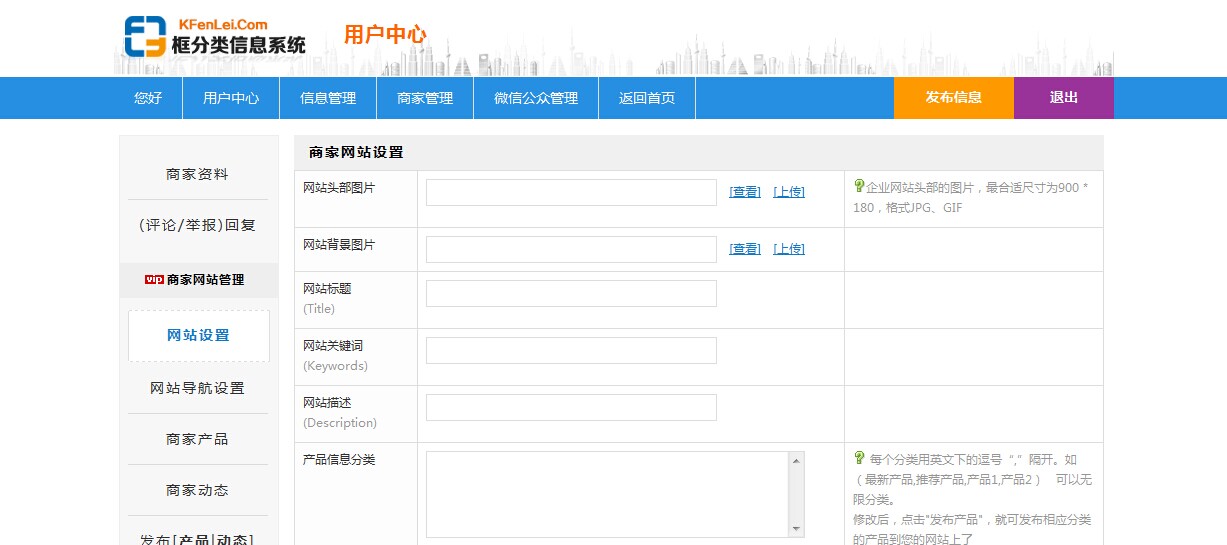The image size is (1227, 545).
Task: Click the hint icon beside header image tip
Action: (x=858, y=185)
